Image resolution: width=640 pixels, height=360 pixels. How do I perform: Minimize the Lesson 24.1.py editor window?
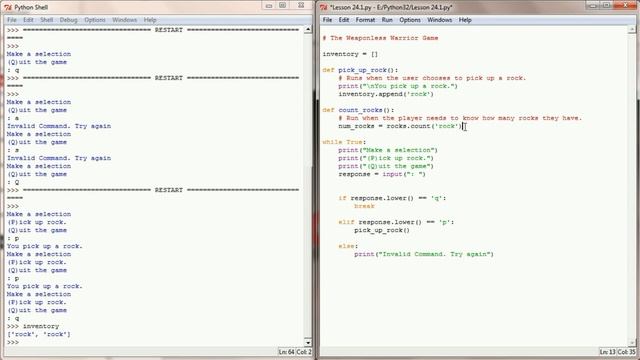pos(593,6)
